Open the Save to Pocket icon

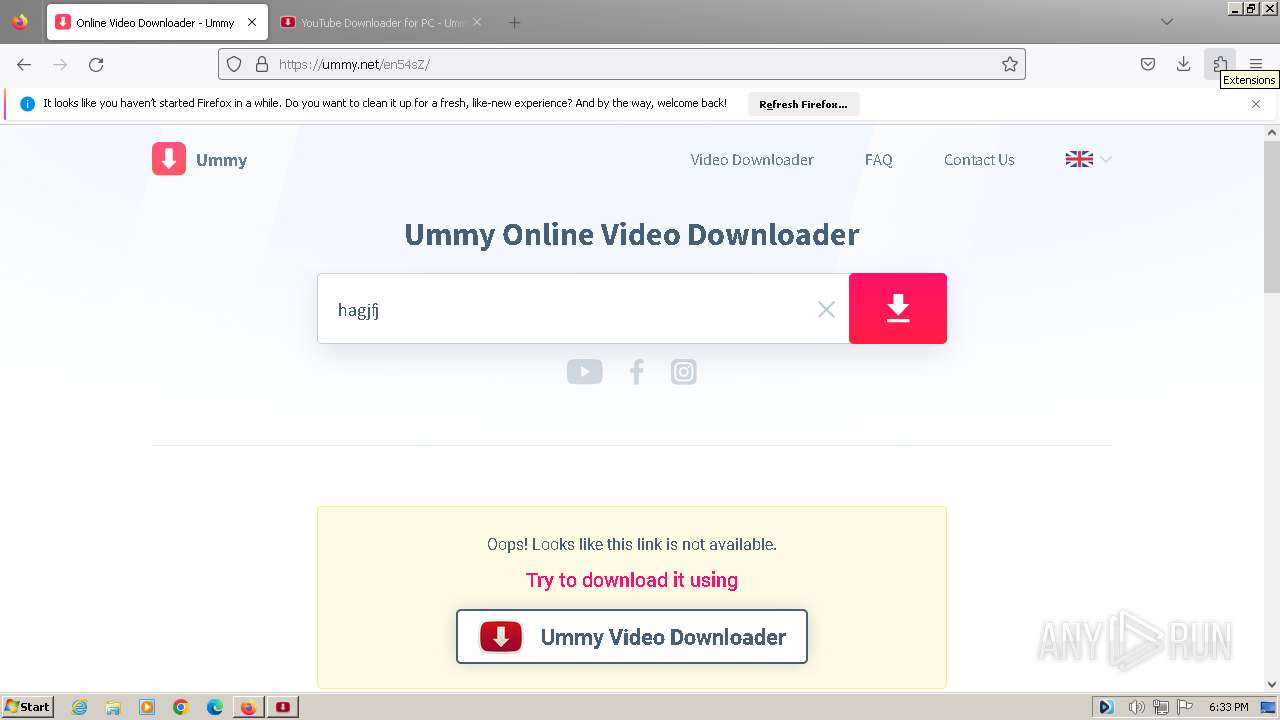click(1148, 64)
